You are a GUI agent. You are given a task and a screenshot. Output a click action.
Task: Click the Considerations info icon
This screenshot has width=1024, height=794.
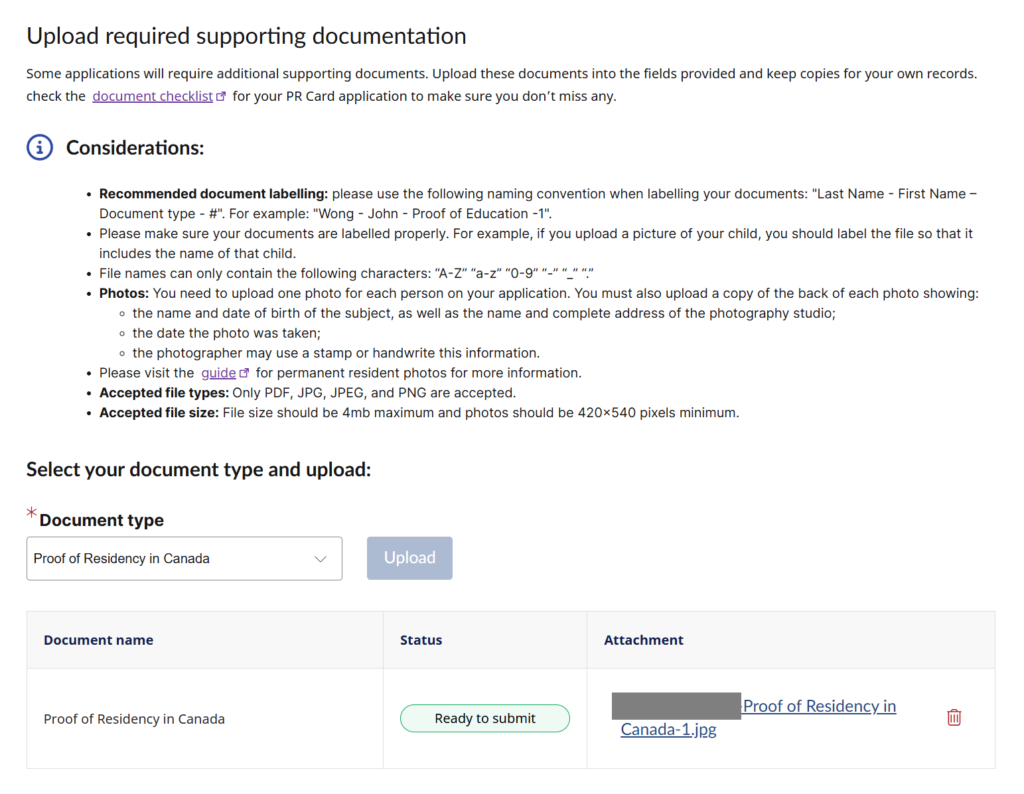[39, 148]
